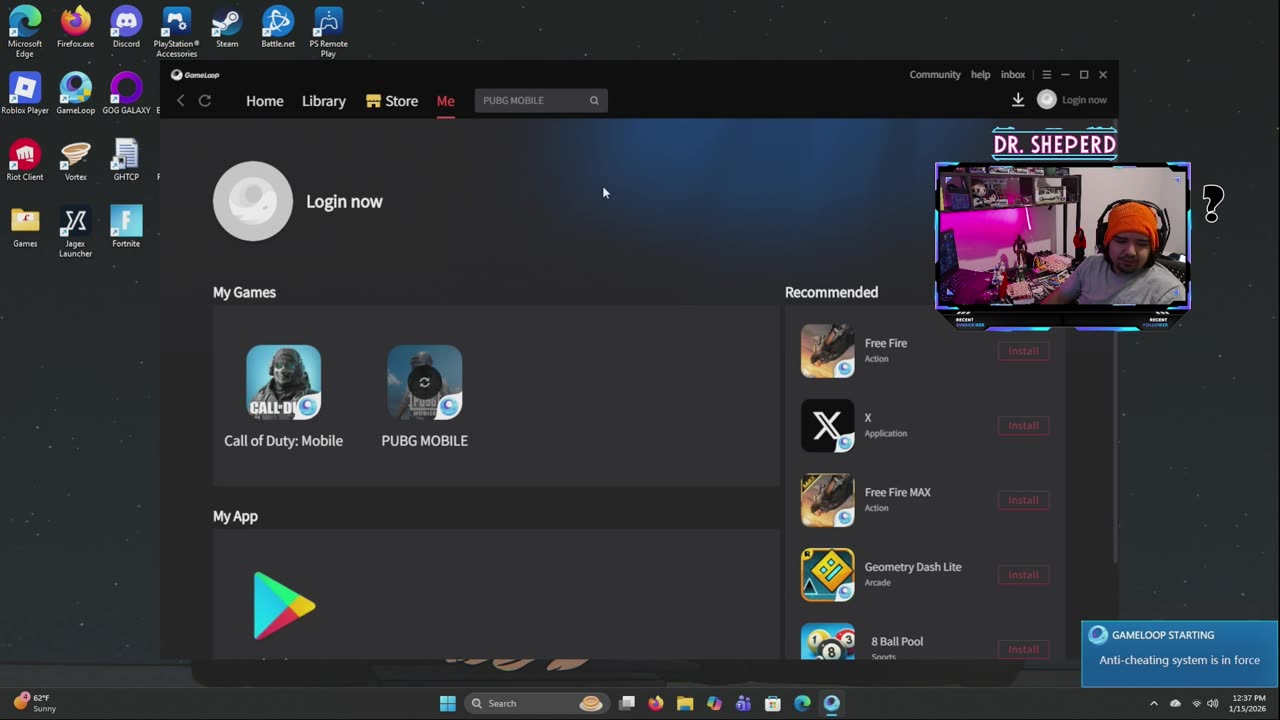Open File Explorer from taskbar
Image resolution: width=1280 pixels, height=720 pixels.
click(685, 703)
